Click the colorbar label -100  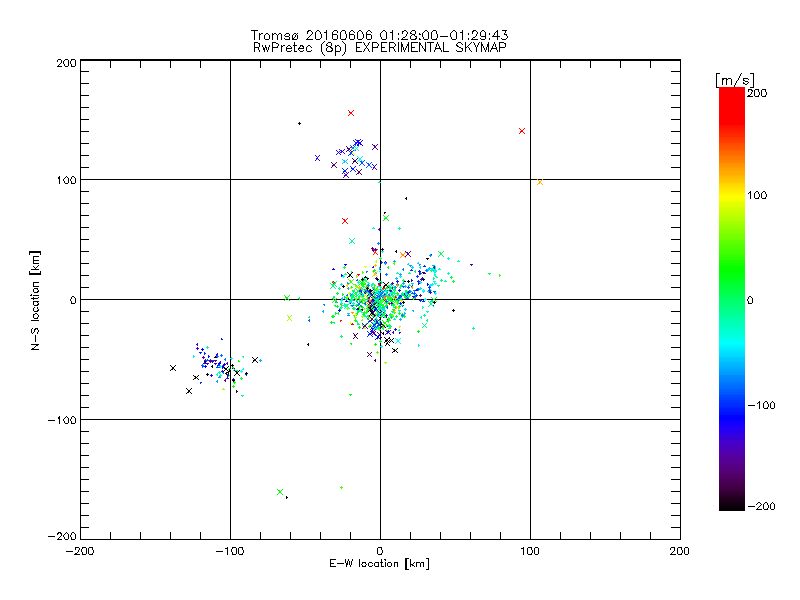pos(762,405)
